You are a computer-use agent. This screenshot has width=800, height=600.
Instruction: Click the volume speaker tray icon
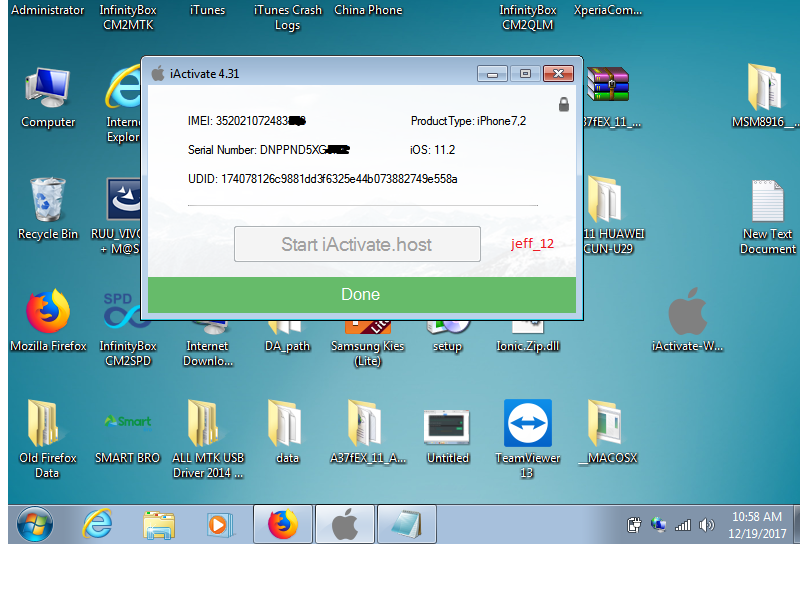click(707, 525)
